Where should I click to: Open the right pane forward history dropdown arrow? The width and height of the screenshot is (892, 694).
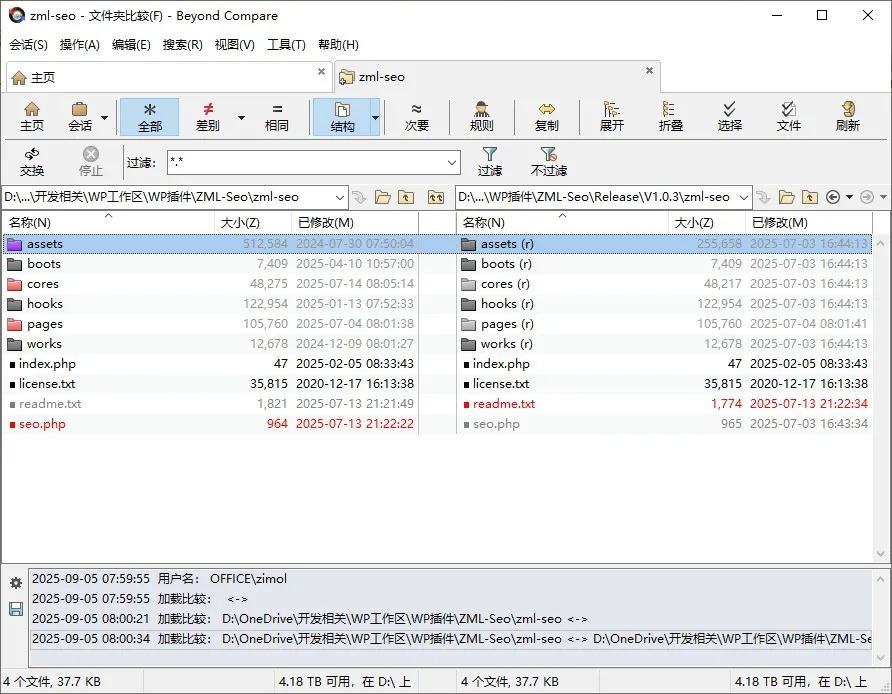click(x=883, y=197)
